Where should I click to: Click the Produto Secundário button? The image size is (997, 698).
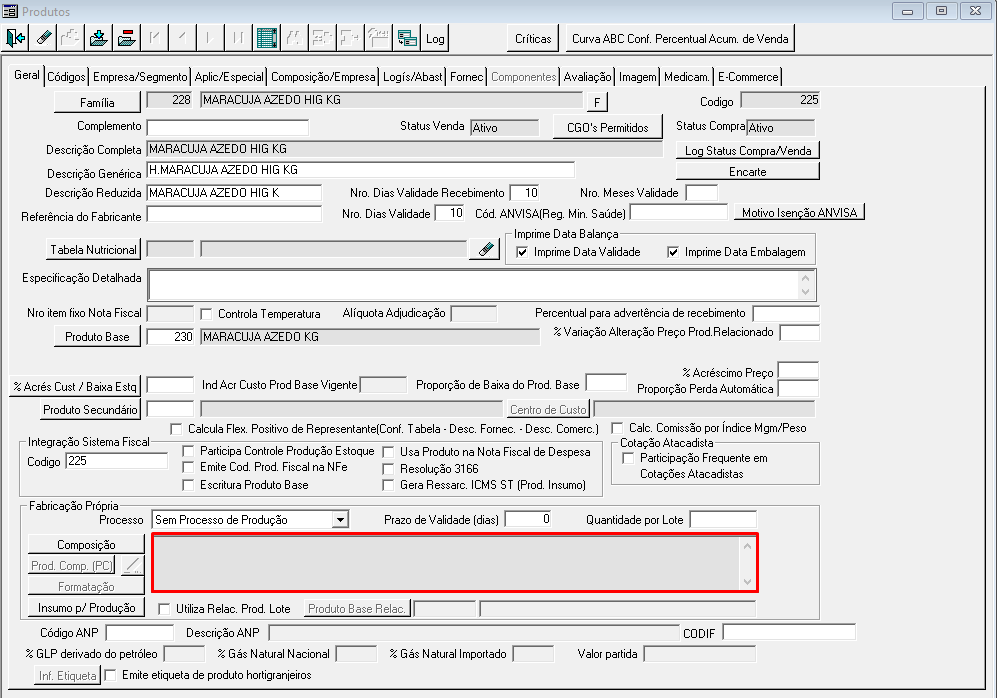[90, 409]
